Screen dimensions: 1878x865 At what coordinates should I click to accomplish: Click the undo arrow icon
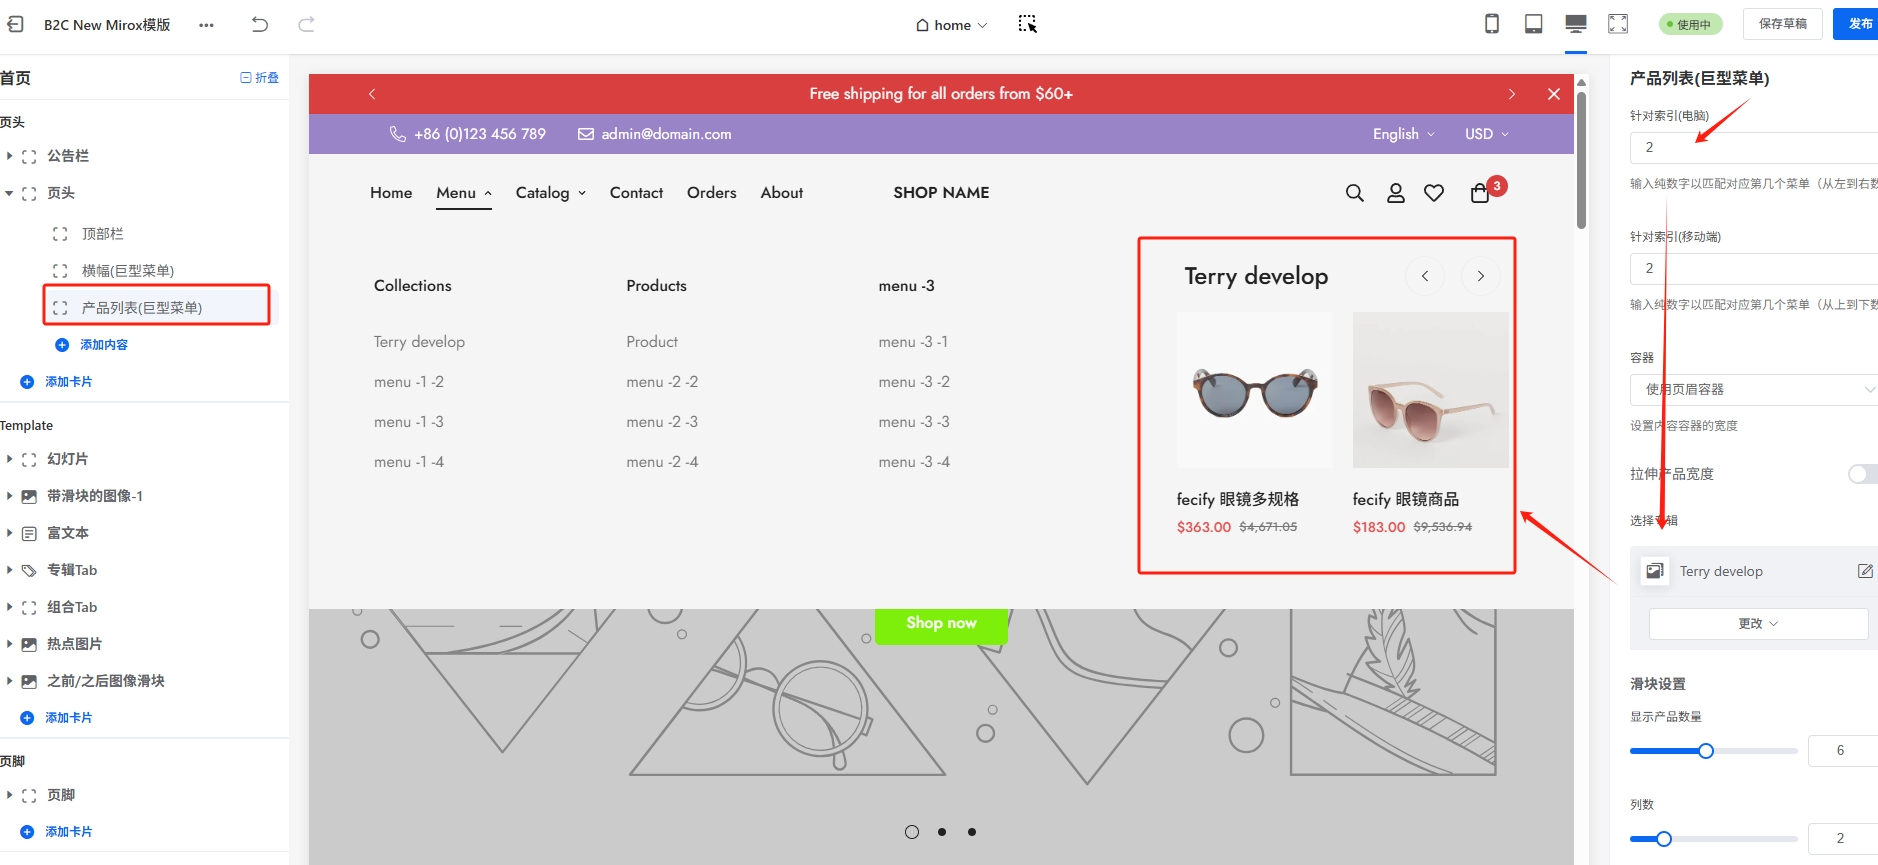[x=260, y=24]
